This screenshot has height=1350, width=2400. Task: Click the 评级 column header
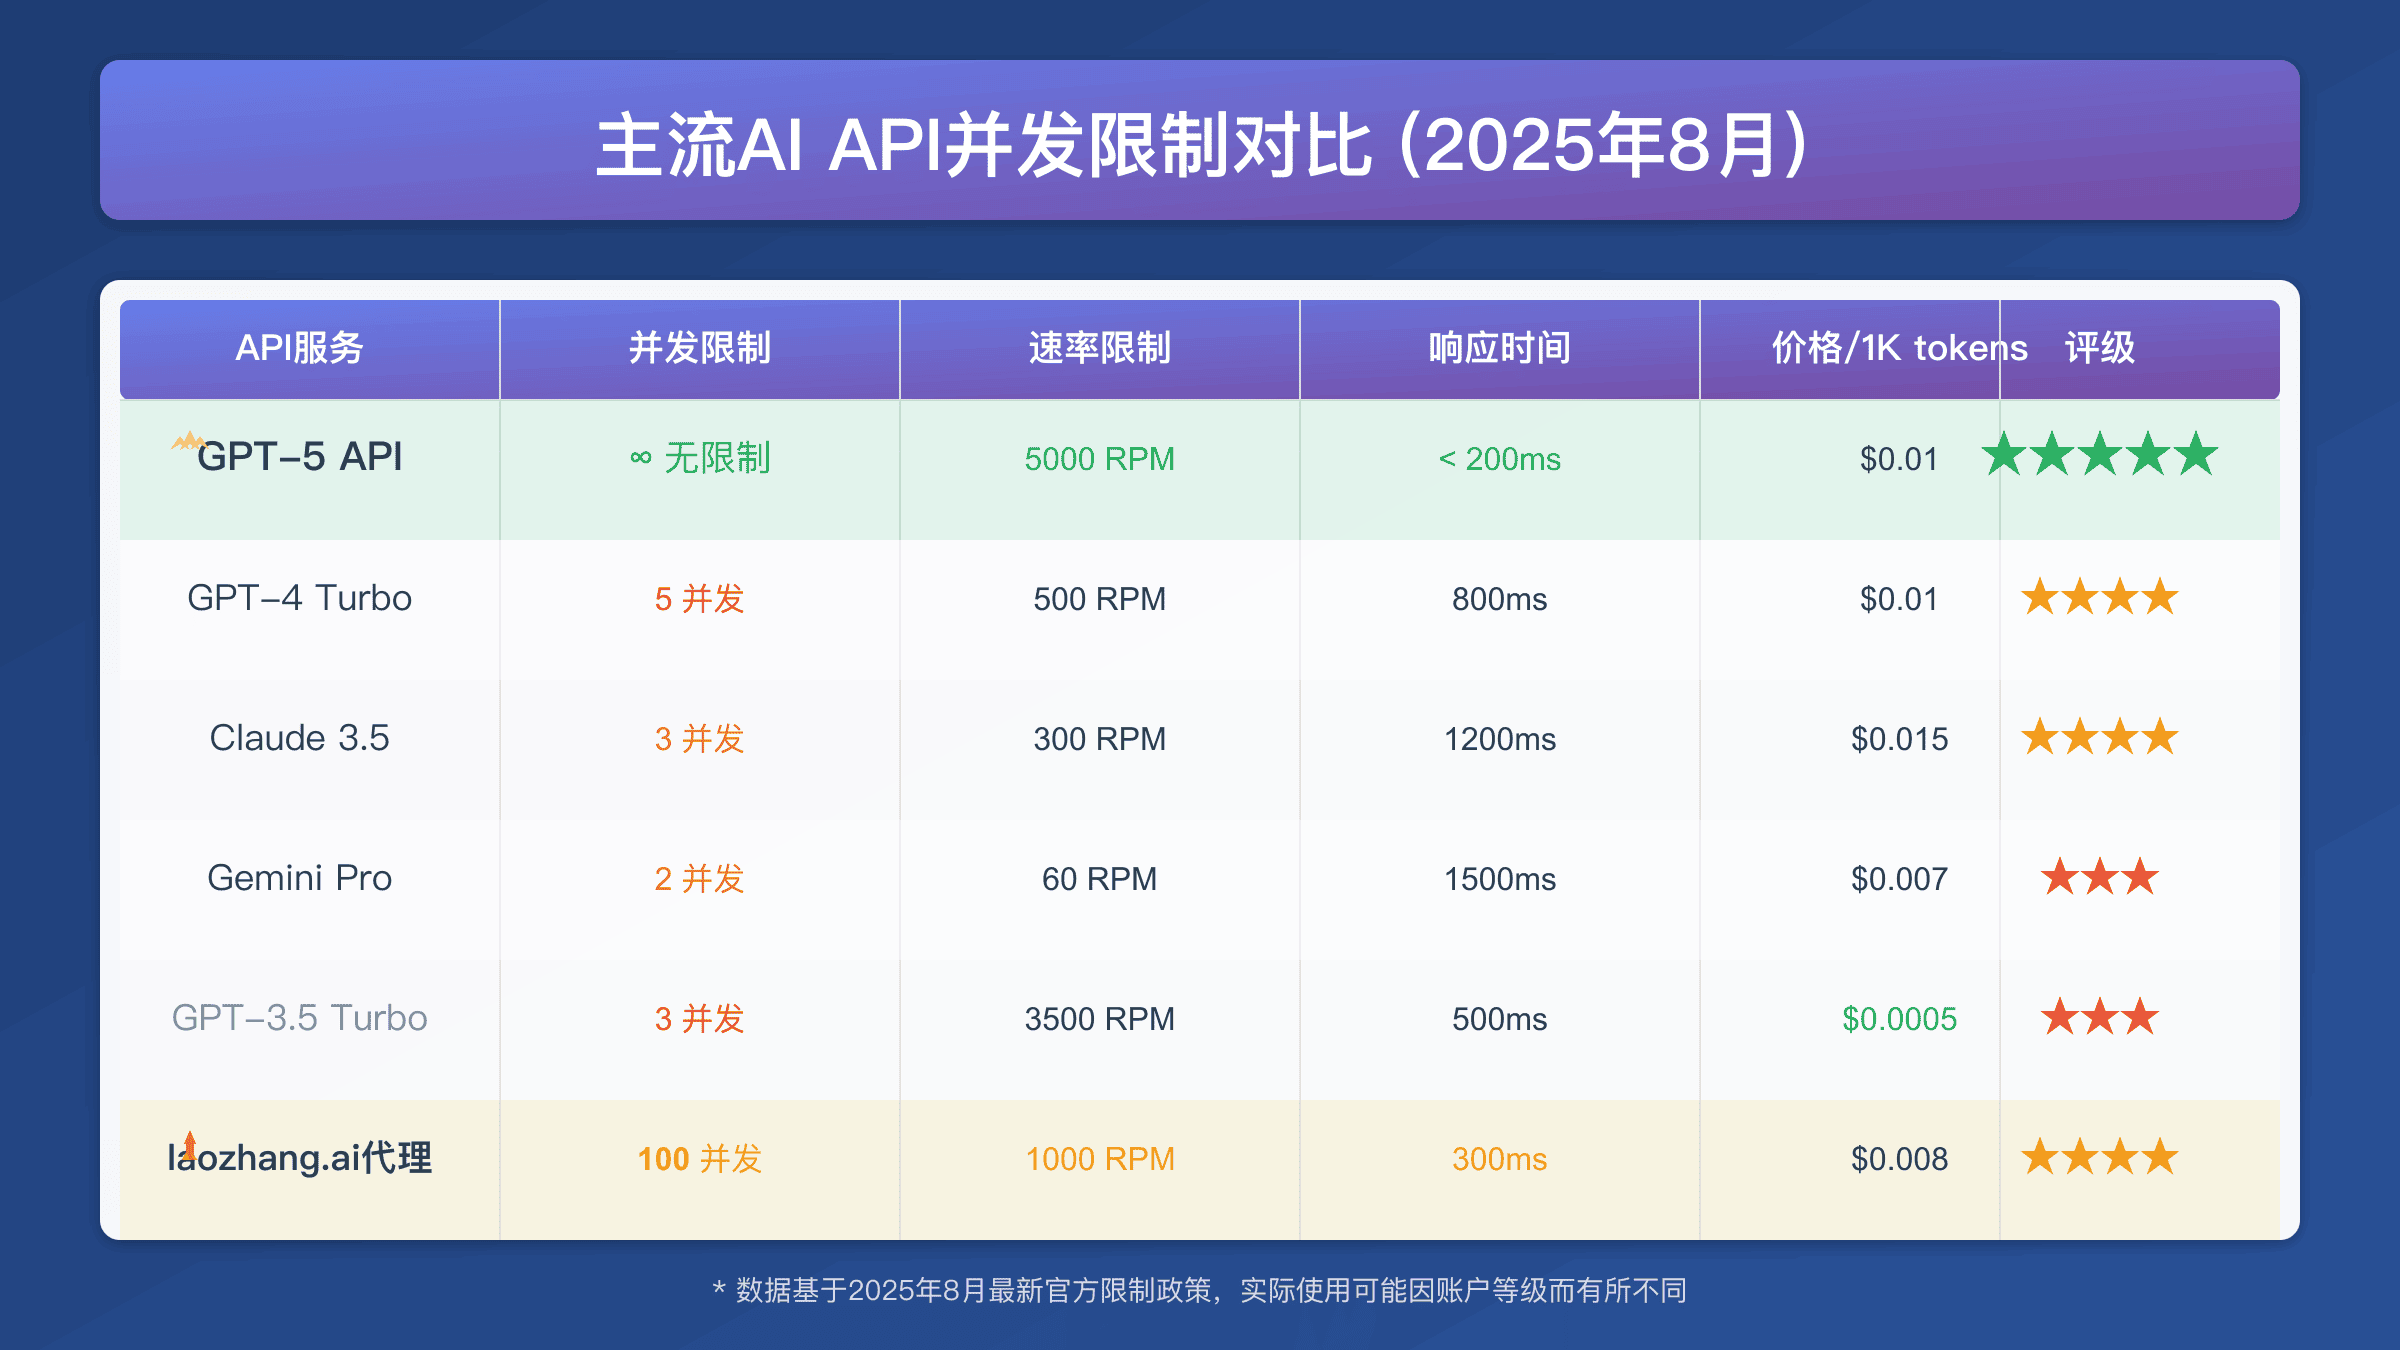coord(2099,348)
